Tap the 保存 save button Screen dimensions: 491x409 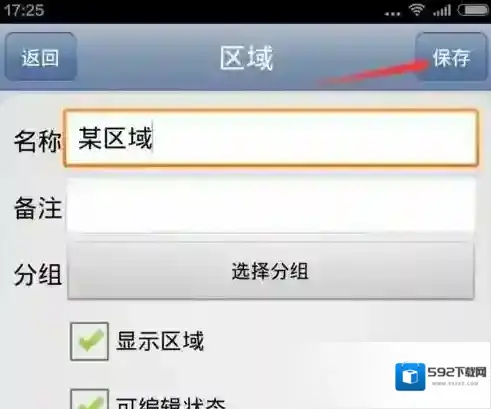click(451, 57)
